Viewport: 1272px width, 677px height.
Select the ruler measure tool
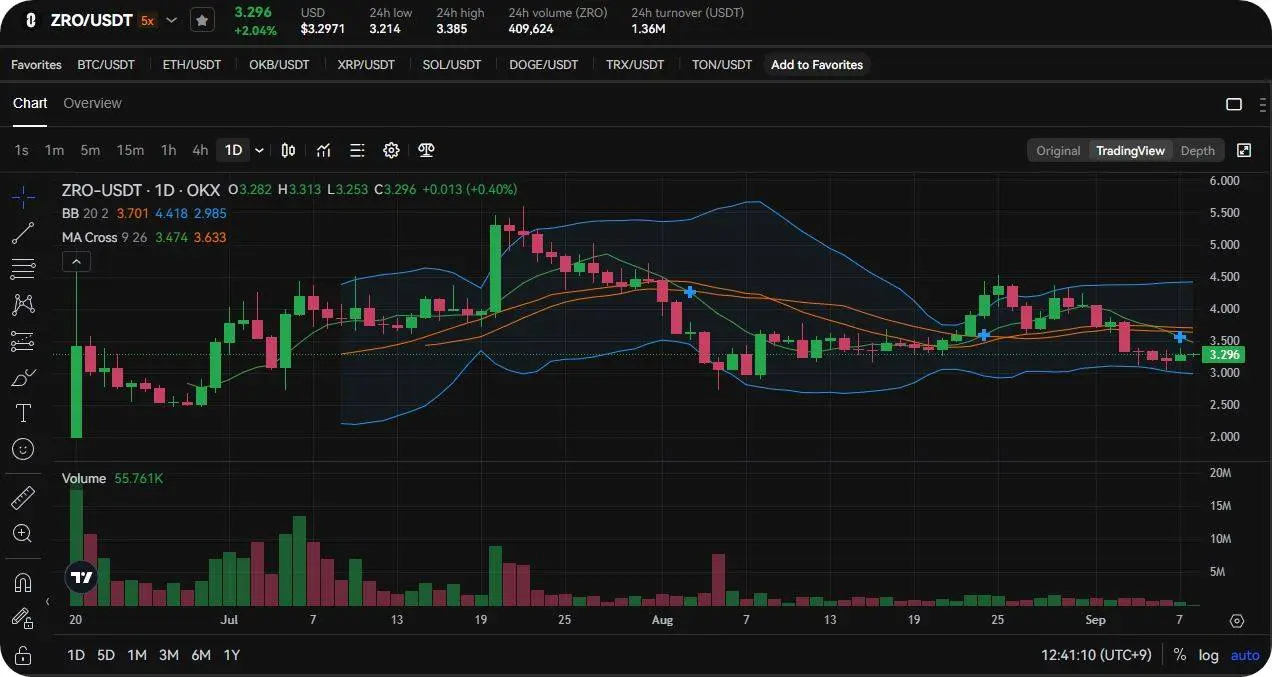(x=23, y=497)
